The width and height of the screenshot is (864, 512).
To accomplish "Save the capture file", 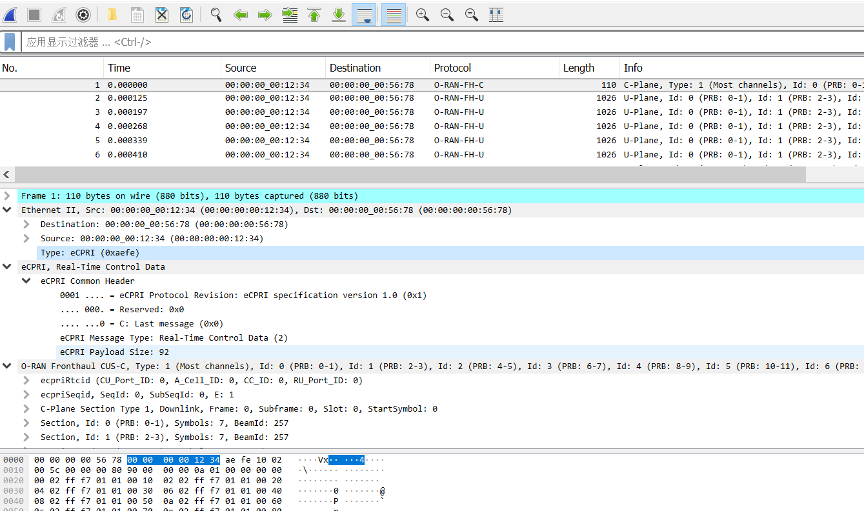I will [137, 15].
